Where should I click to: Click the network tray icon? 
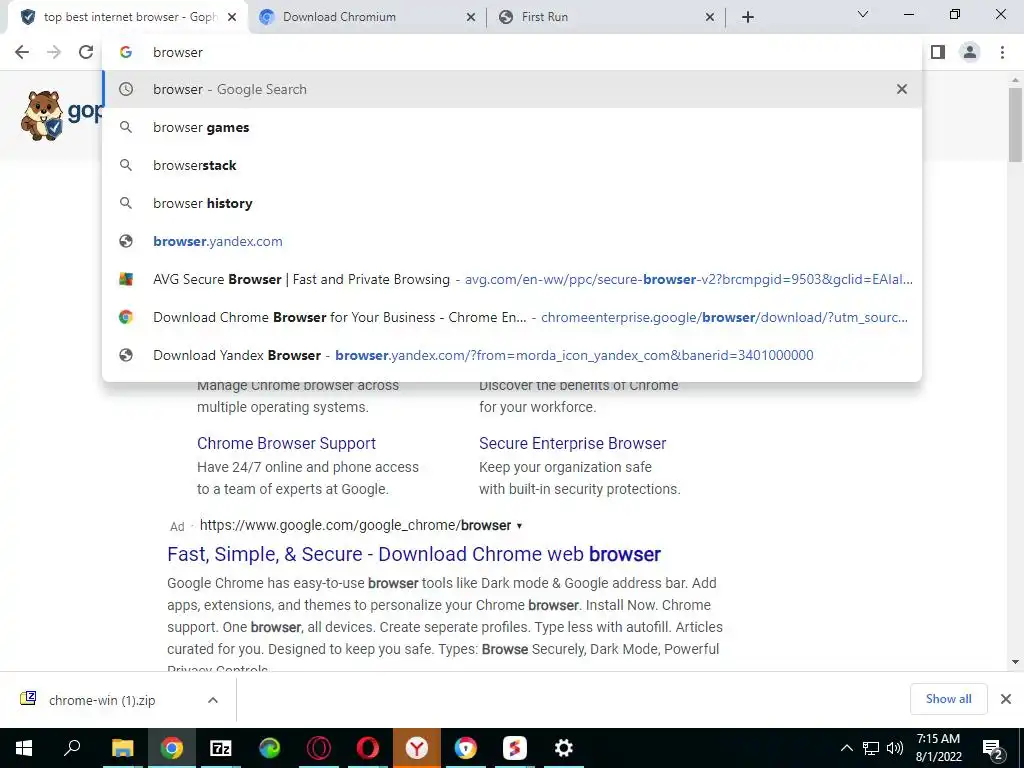(x=871, y=748)
